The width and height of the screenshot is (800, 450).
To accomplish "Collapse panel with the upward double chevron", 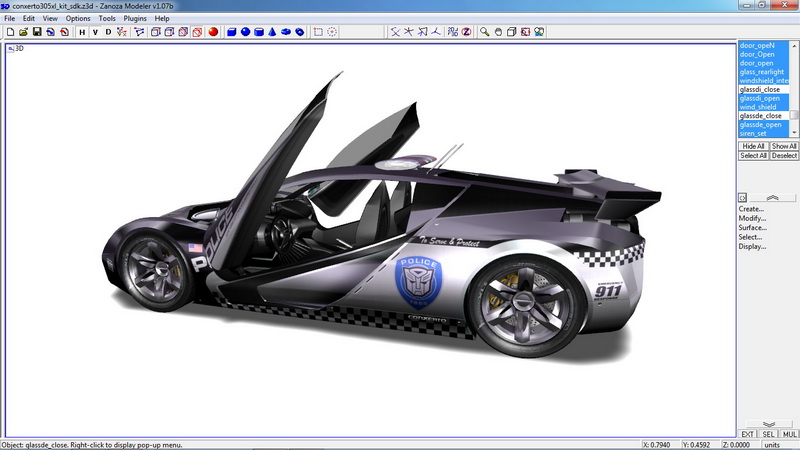I will tap(772, 197).
